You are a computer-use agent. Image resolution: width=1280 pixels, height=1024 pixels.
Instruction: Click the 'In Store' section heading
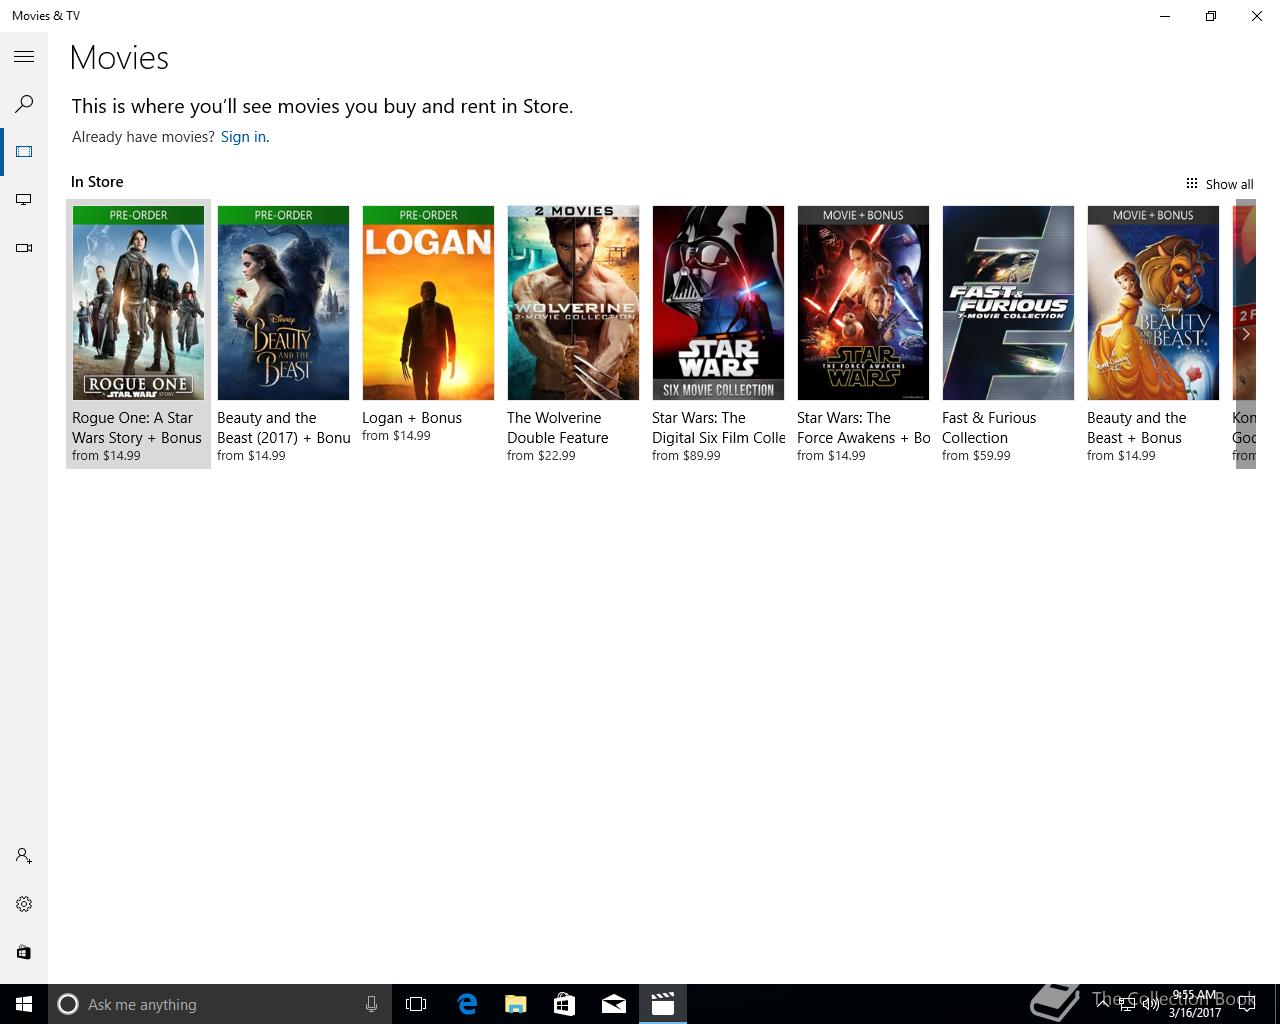[x=97, y=182]
